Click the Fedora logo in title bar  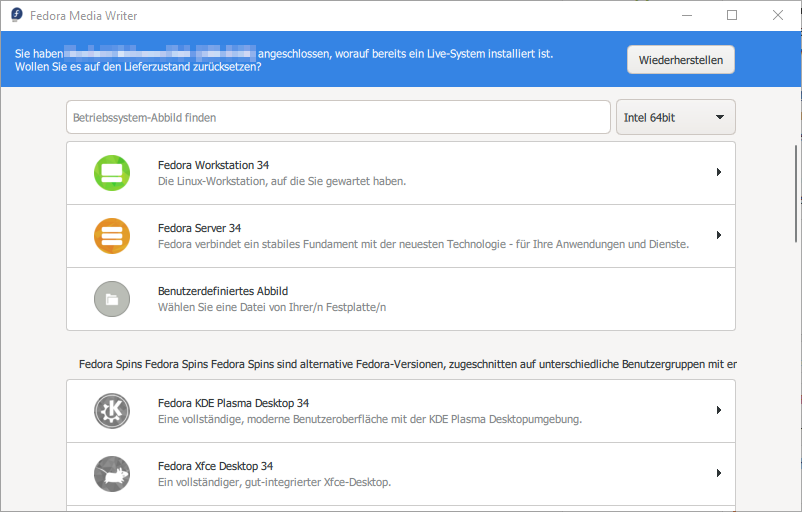pos(17,15)
